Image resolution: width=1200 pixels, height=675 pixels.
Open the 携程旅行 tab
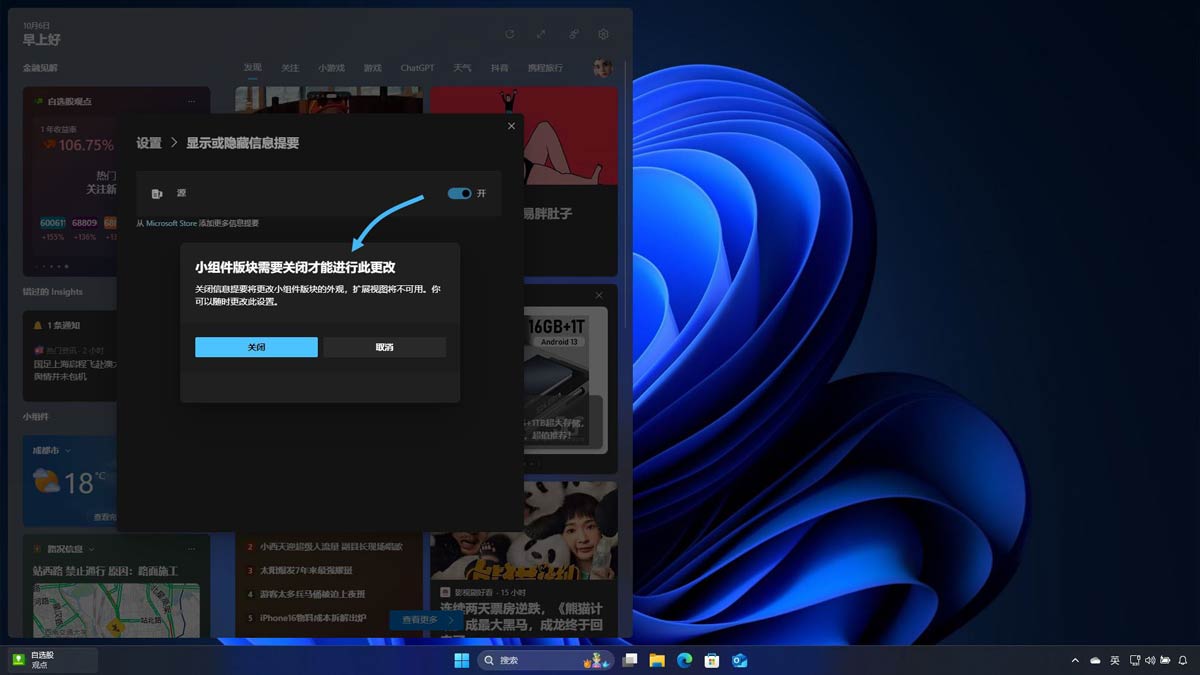545,68
